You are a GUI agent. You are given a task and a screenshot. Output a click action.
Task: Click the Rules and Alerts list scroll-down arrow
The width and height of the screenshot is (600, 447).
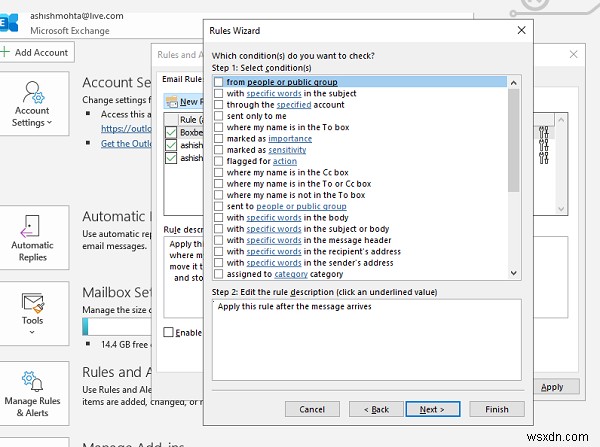coord(561,209)
